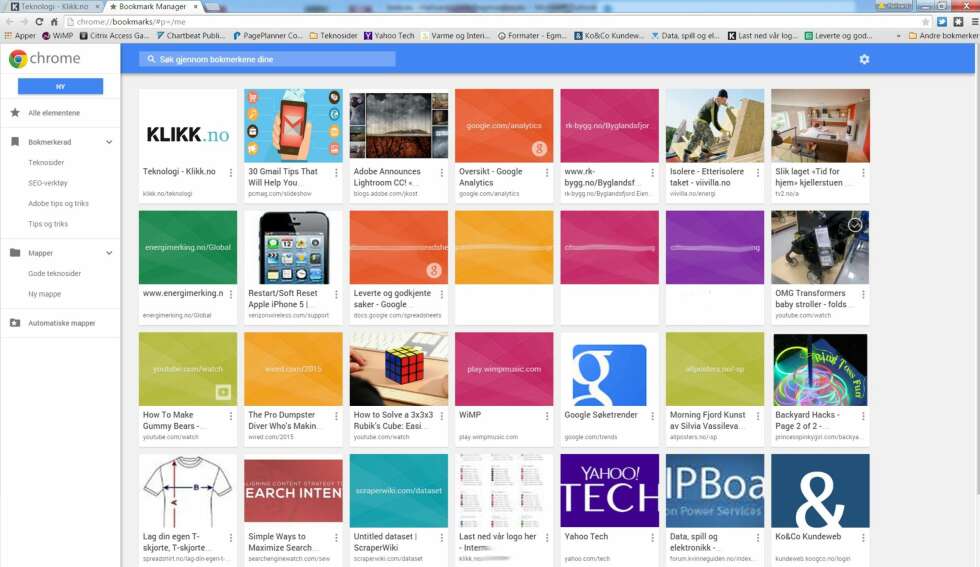Open the Tips og triks sidebar folder
The width and height of the screenshot is (980, 567).
click(x=48, y=224)
